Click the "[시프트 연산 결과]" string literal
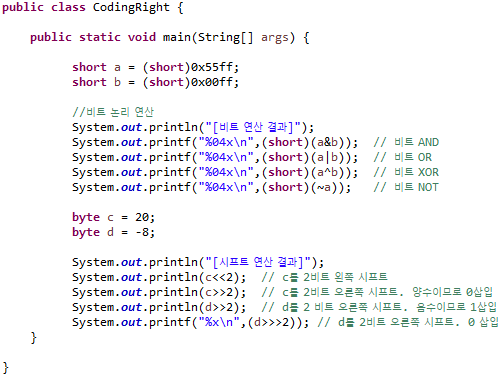Viewport: 504px width, 378px height. pos(258,262)
